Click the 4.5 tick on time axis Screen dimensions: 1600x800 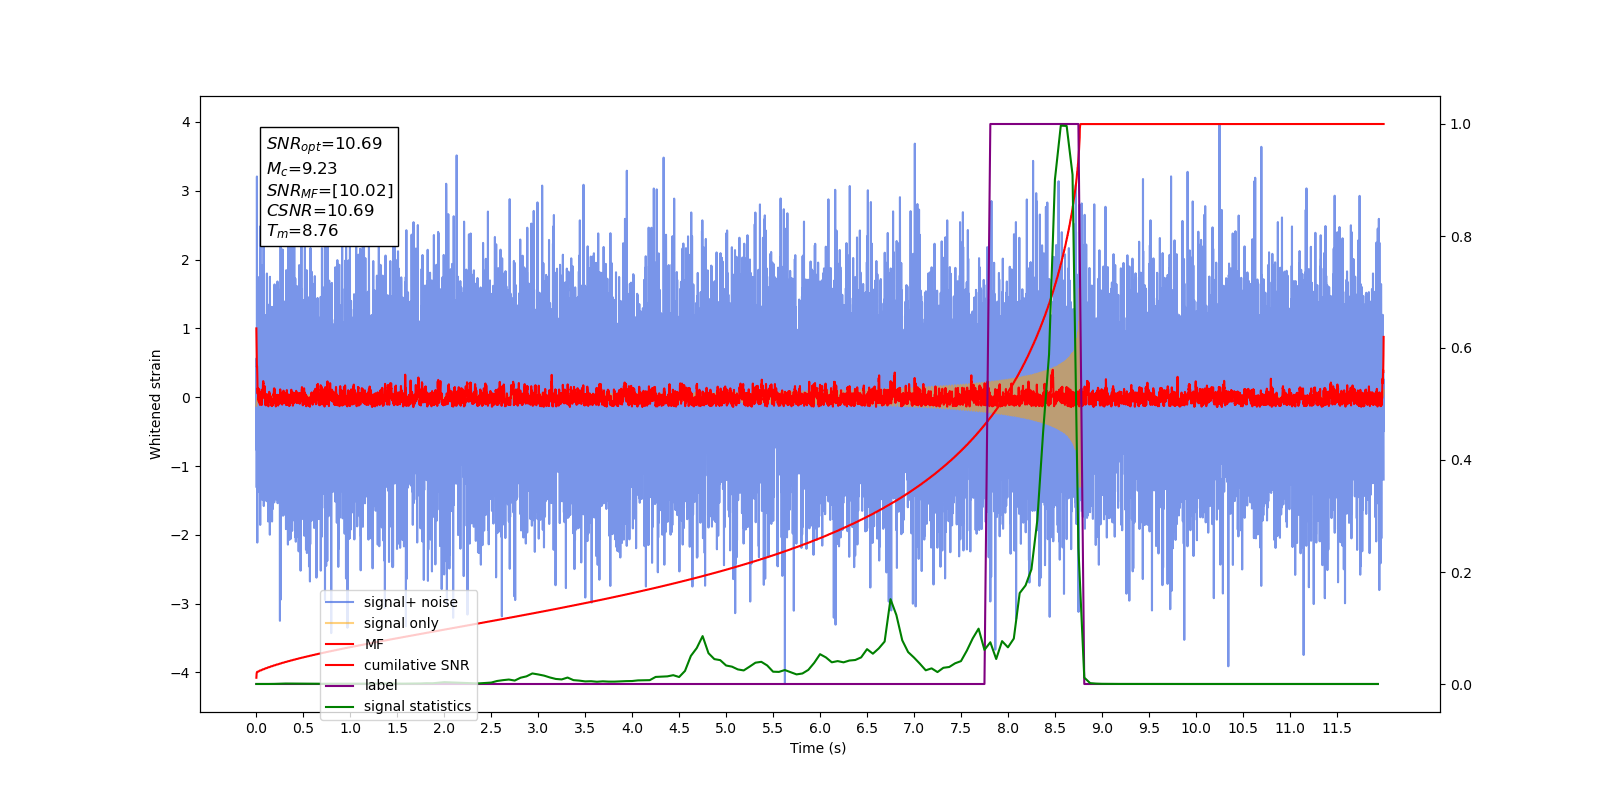(679, 728)
